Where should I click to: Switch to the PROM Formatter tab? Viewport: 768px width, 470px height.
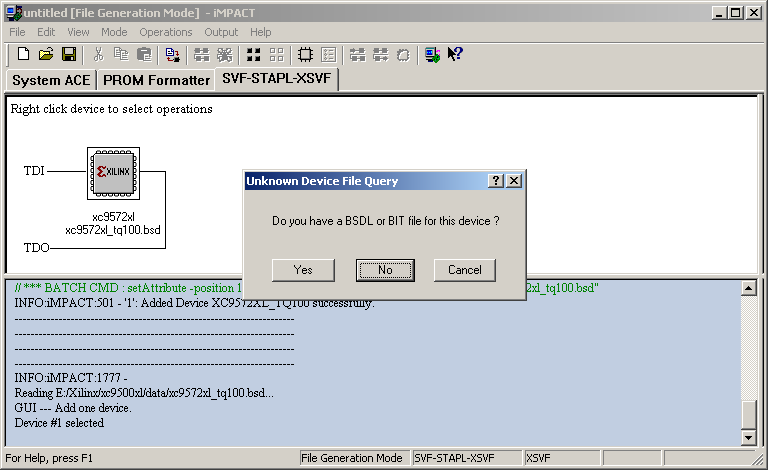click(156, 80)
